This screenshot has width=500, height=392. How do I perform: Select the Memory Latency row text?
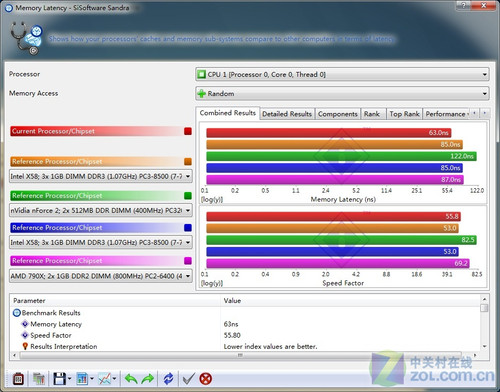tap(56, 324)
